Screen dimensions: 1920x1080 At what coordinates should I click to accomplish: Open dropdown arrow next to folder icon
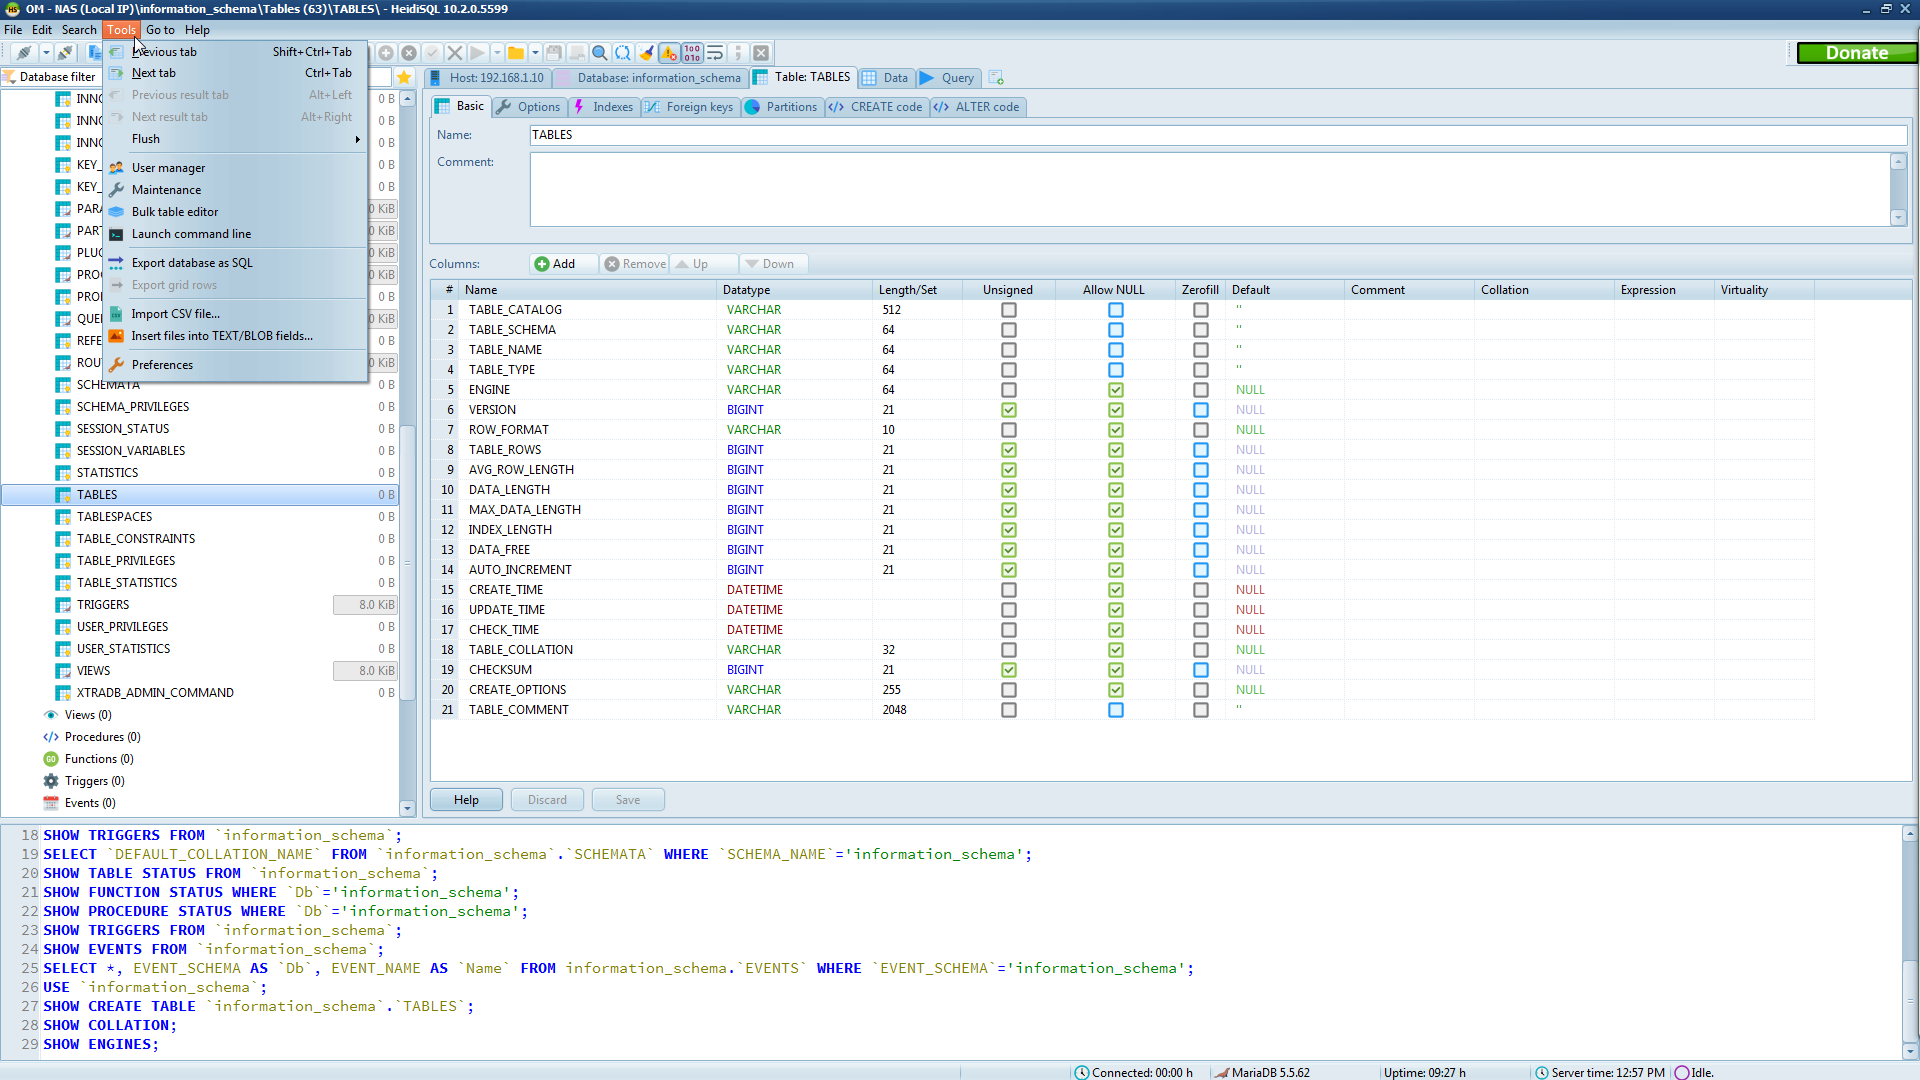(x=535, y=53)
